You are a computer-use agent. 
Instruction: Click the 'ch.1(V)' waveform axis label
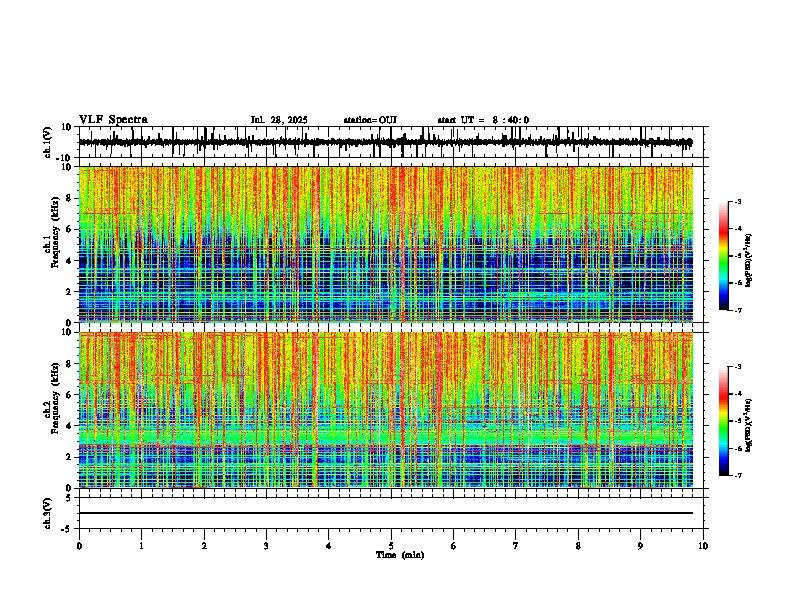pyautogui.click(x=48, y=142)
